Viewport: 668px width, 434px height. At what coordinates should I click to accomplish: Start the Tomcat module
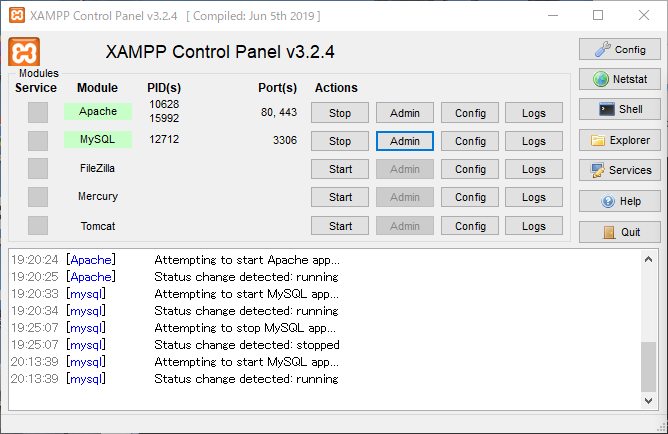(x=340, y=226)
